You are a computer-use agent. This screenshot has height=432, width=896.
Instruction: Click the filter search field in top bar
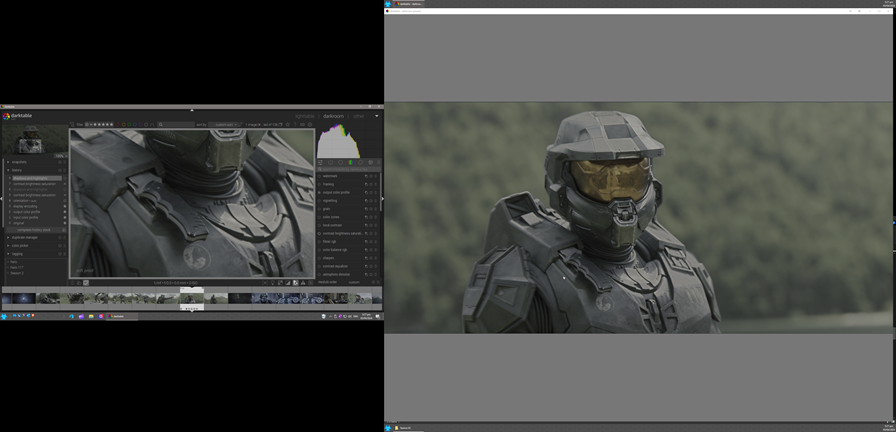(x=176, y=125)
